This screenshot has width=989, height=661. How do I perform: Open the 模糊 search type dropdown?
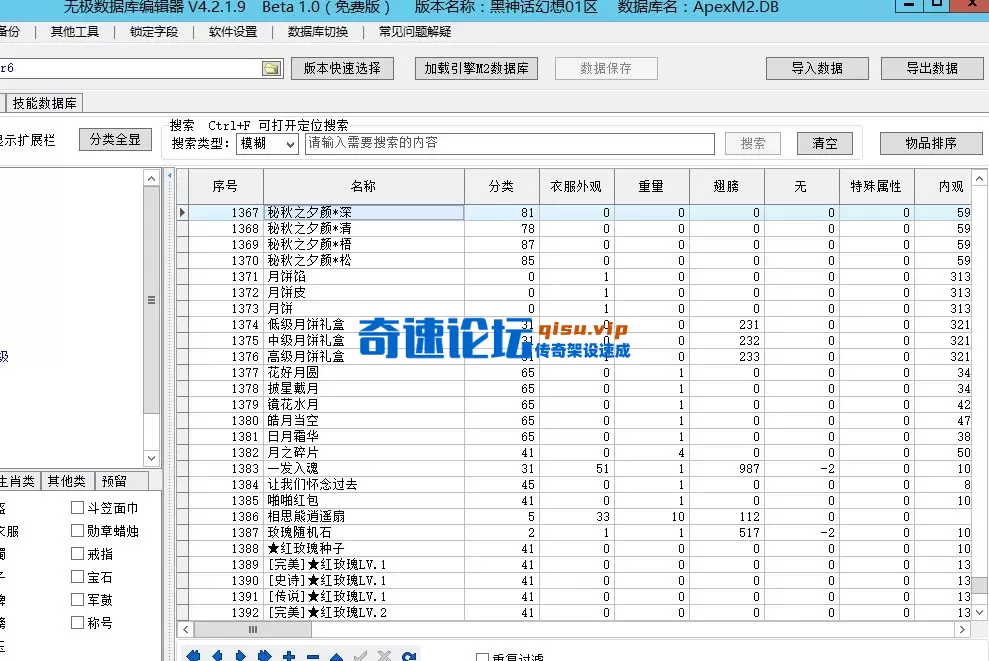290,145
